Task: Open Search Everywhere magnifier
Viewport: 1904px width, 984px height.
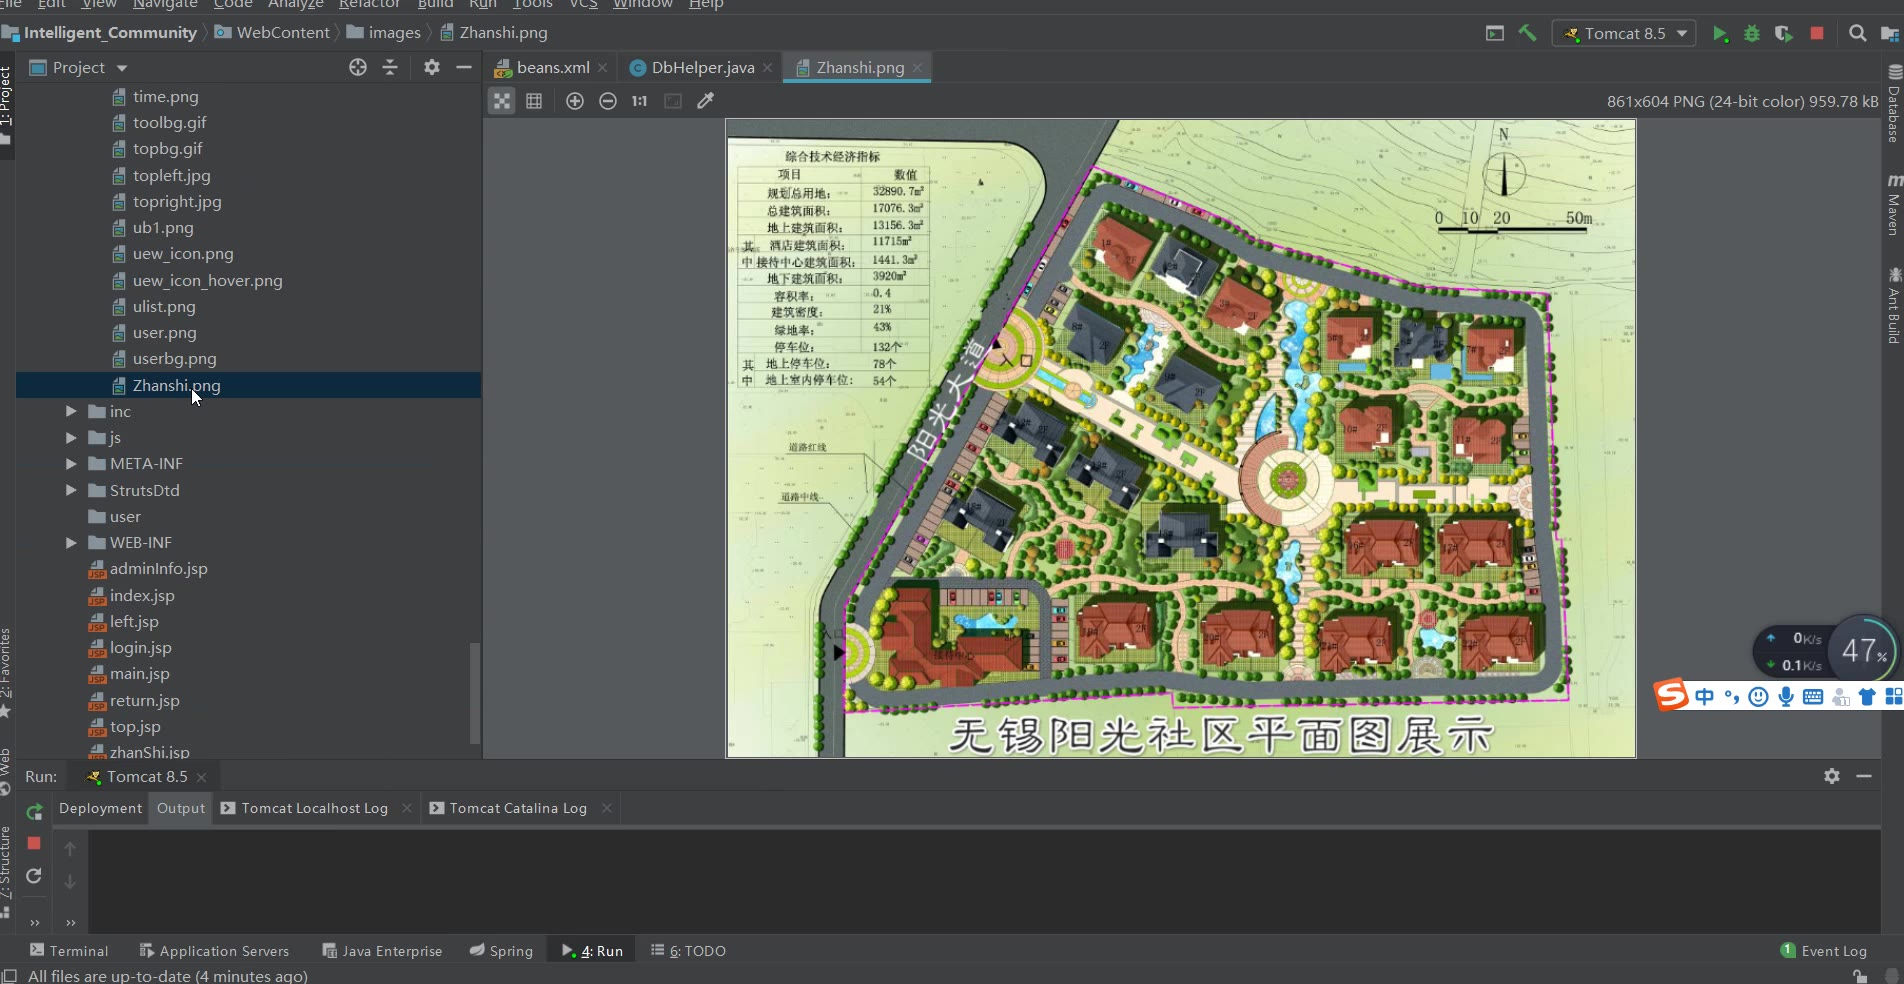Action: [1857, 33]
